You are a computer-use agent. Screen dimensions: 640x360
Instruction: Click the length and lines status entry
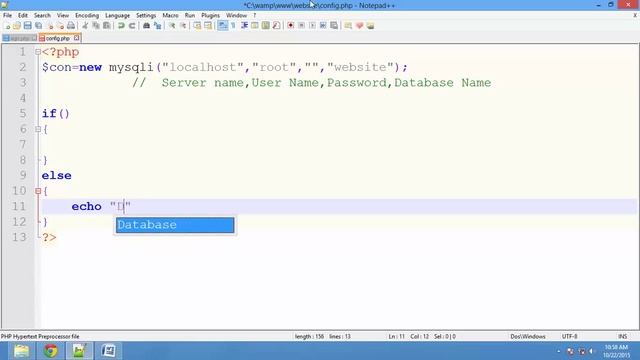(322, 336)
